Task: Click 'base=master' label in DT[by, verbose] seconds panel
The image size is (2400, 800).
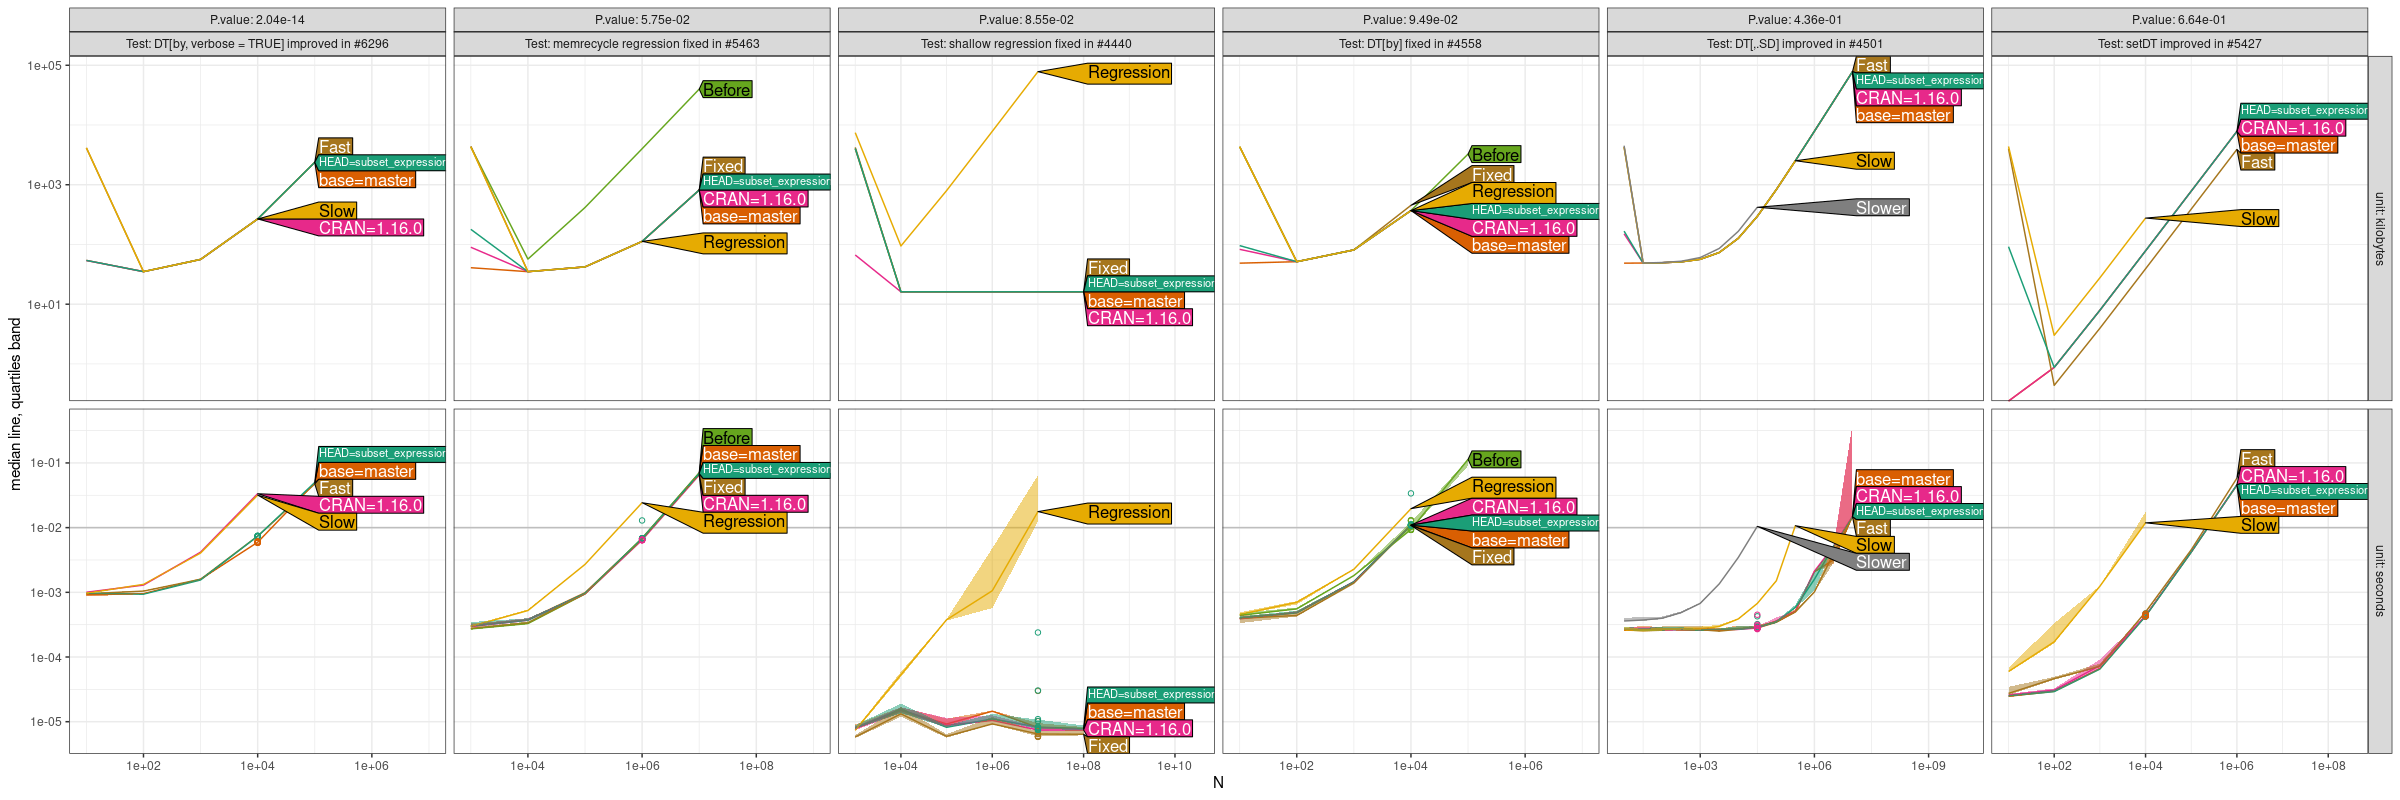Action: coord(366,471)
